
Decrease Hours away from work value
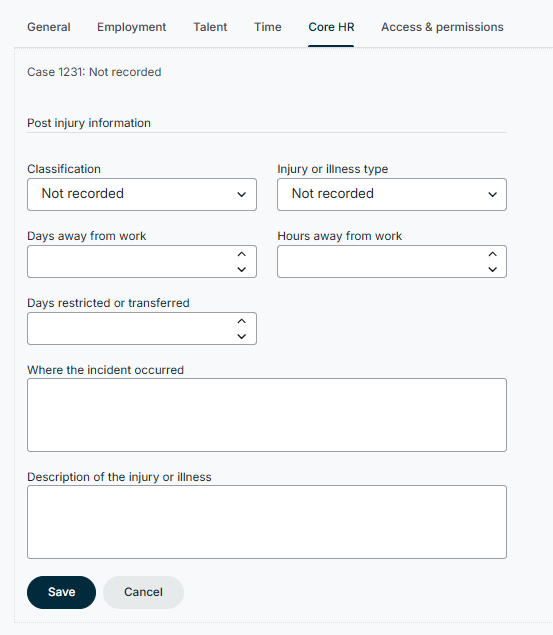tap(492, 269)
